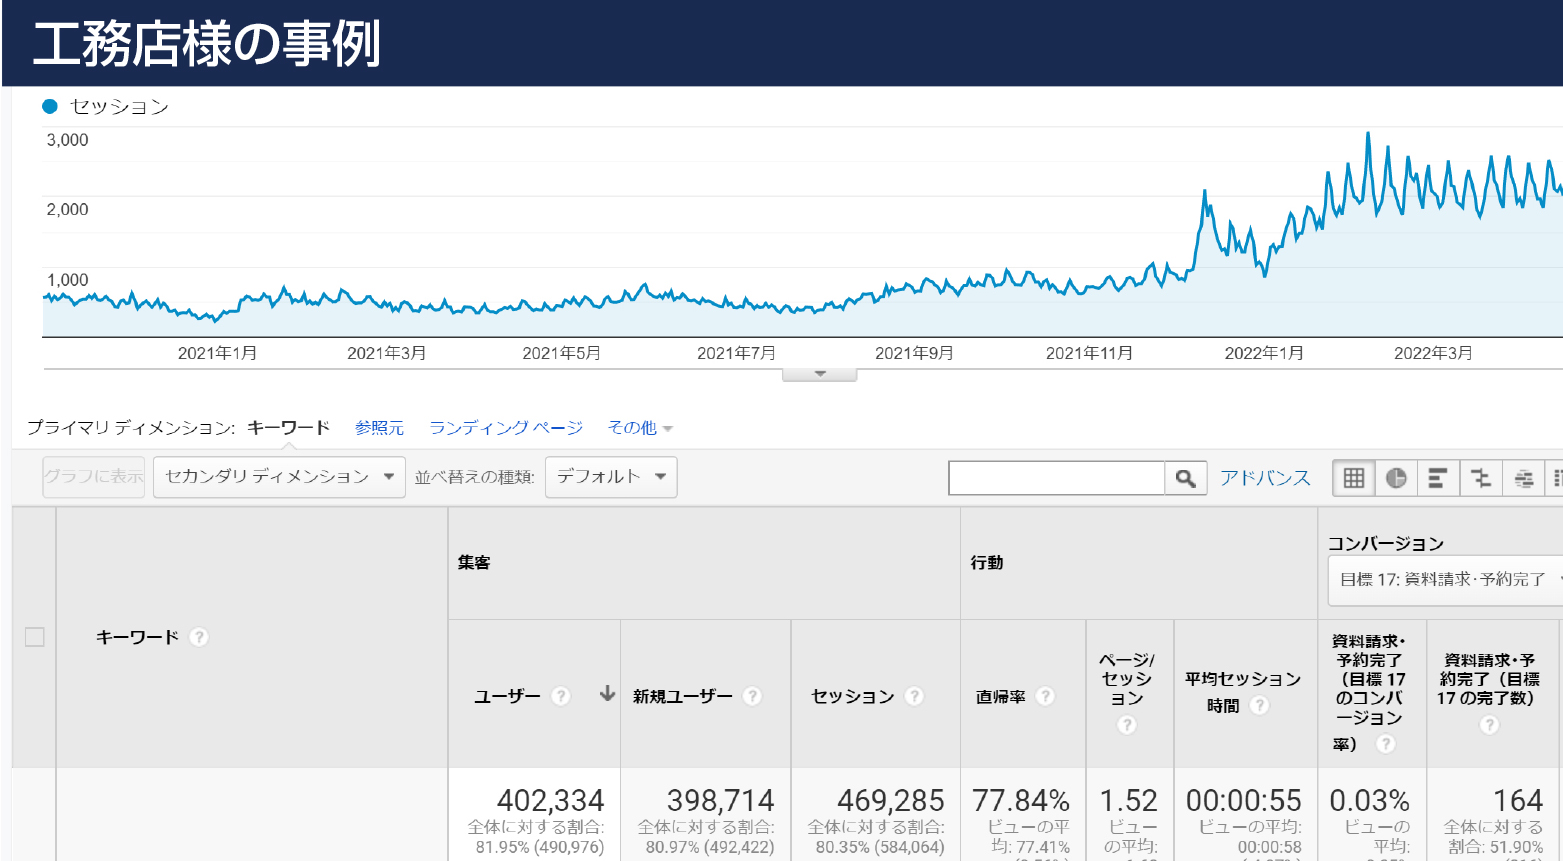
Task: Click the 2021年7月 axis label
Action: click(736, 353)
